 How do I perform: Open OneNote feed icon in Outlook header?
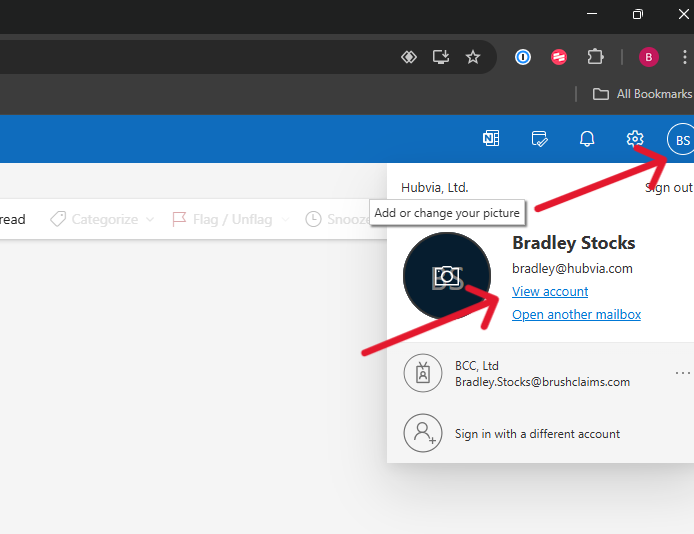pyautogui.click(x=491, y=139)
